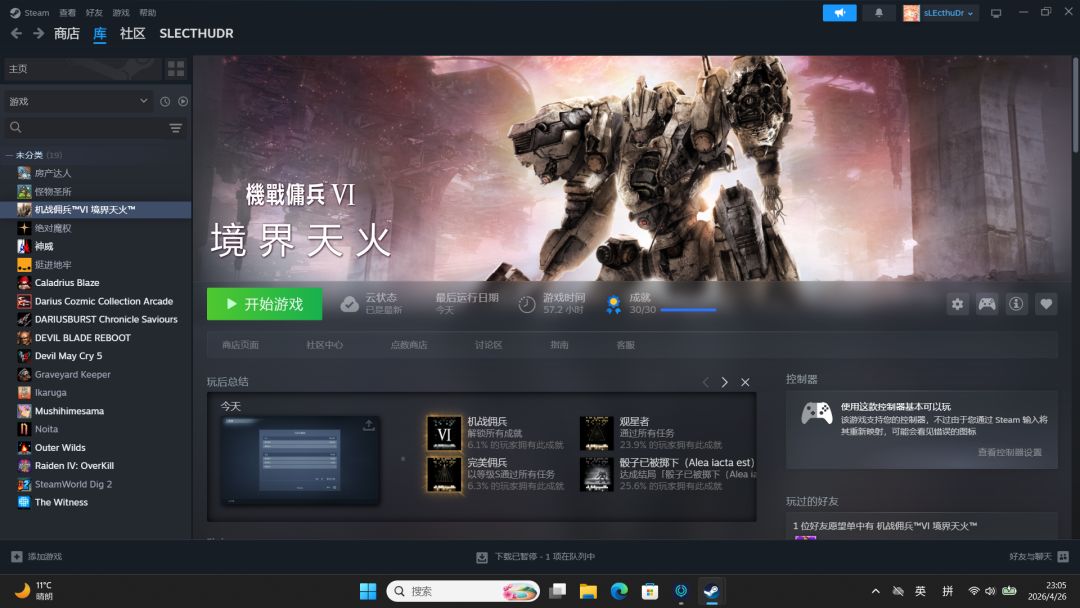This screenshot has height=608, width=1080.
Task: Open the 查看 menu
Action: (x=67, y=12)
